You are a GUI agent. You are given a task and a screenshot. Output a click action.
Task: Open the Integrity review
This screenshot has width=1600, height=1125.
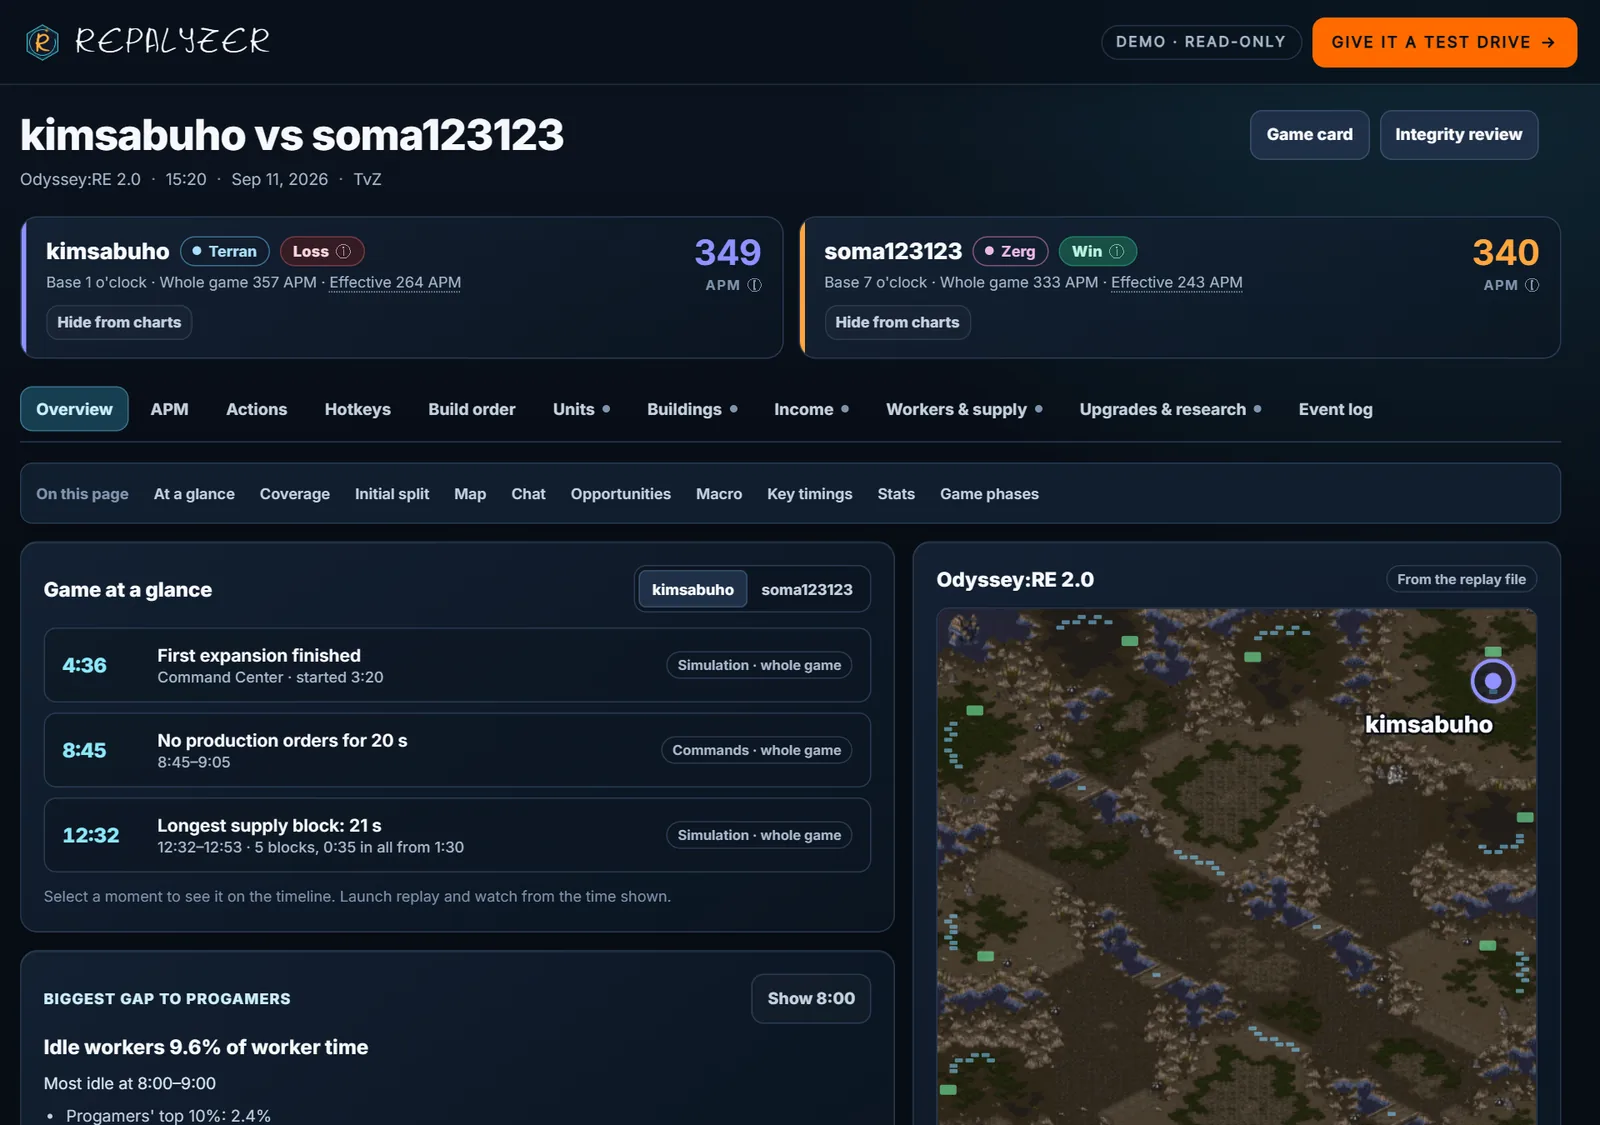click(x=1458, y=135)
